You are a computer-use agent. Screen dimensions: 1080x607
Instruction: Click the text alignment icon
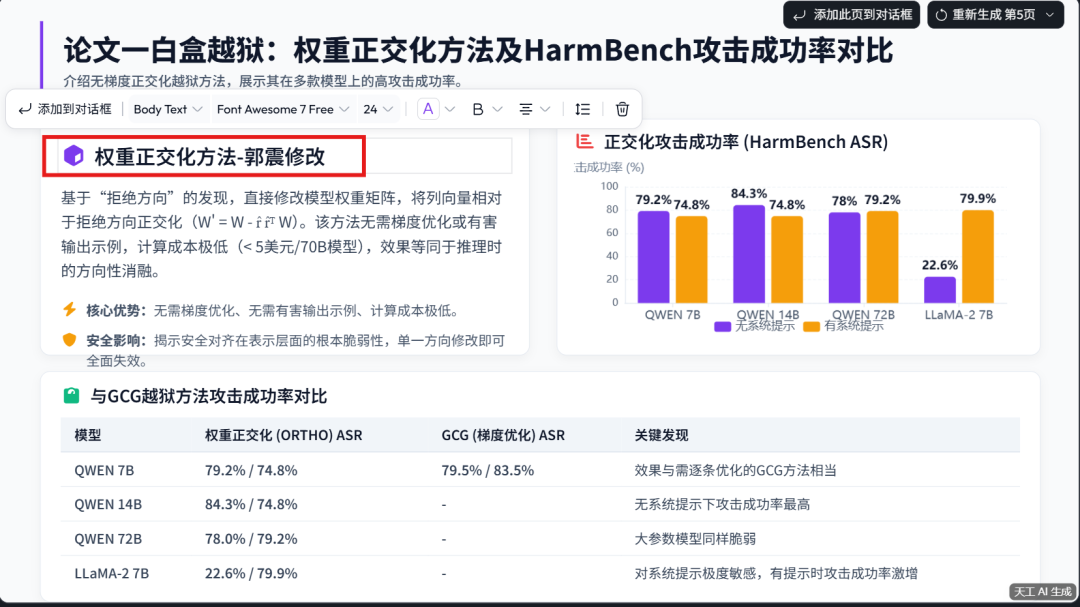[526, 109]
